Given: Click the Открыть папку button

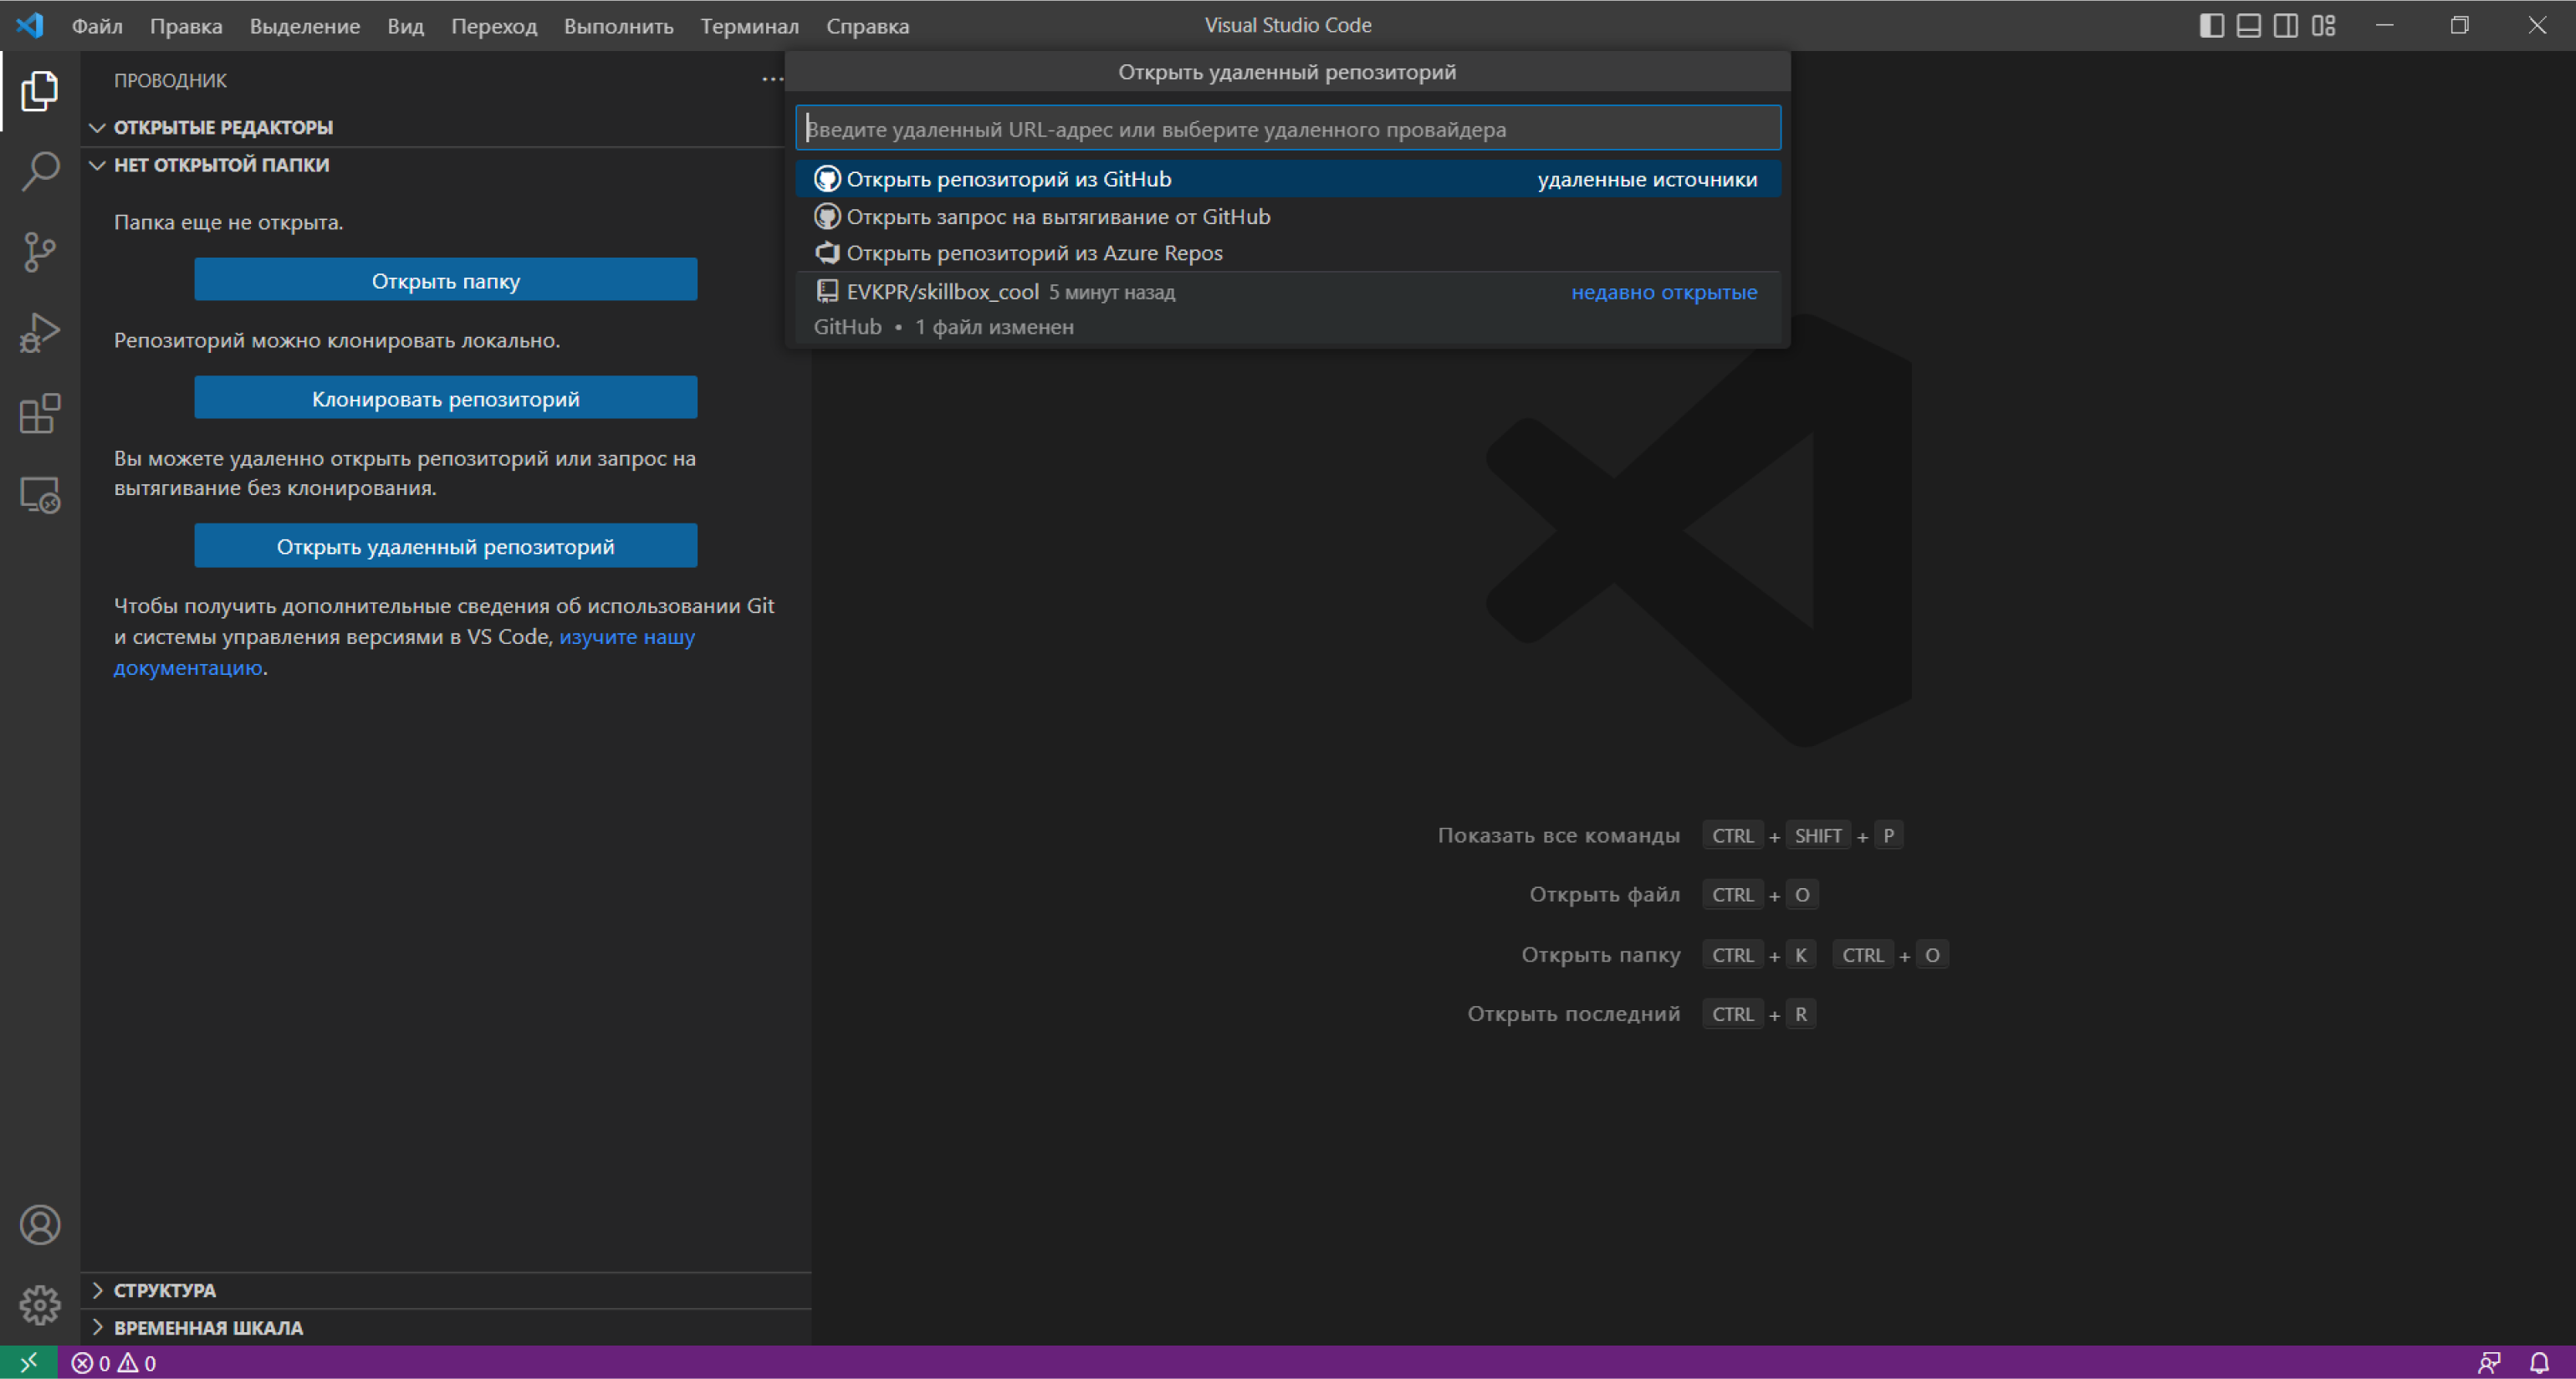Looking at the screenshot, I should point(446,280).
